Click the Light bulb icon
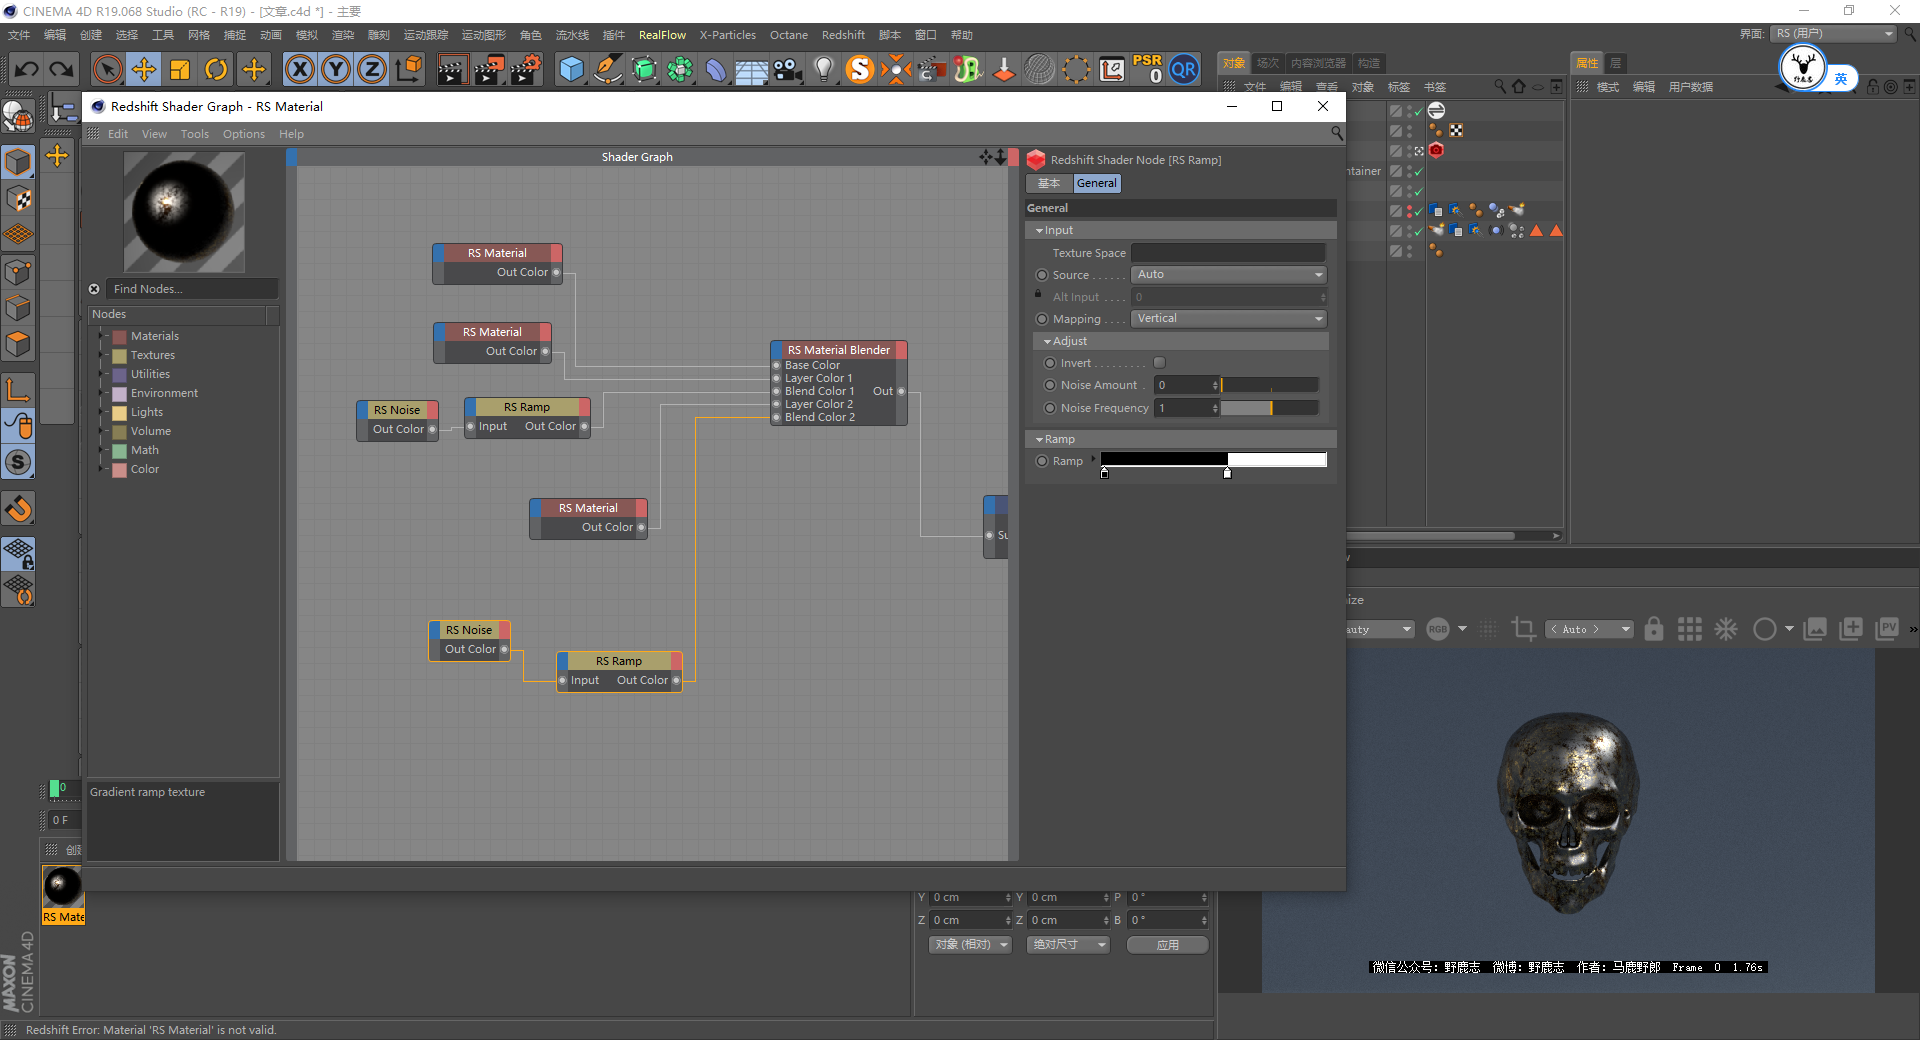 (x=823, y=70)
